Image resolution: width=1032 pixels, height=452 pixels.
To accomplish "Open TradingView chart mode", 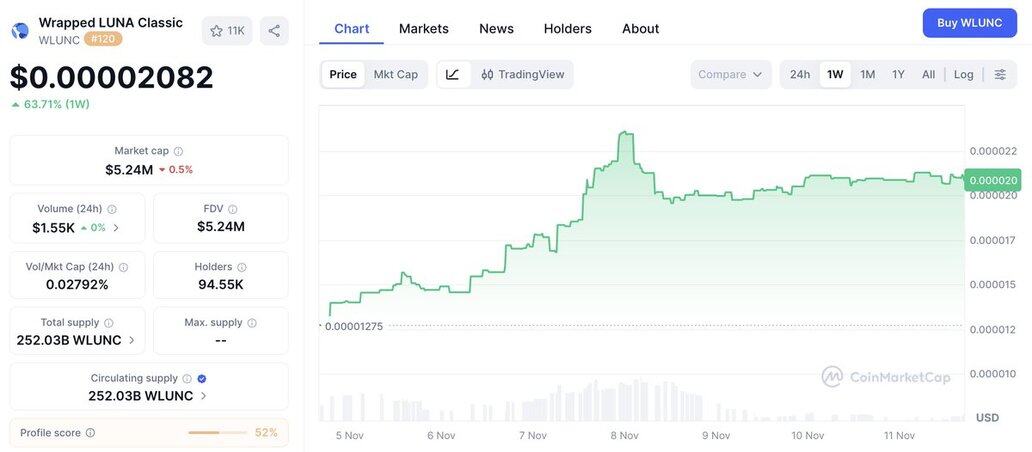I will 522,74.
